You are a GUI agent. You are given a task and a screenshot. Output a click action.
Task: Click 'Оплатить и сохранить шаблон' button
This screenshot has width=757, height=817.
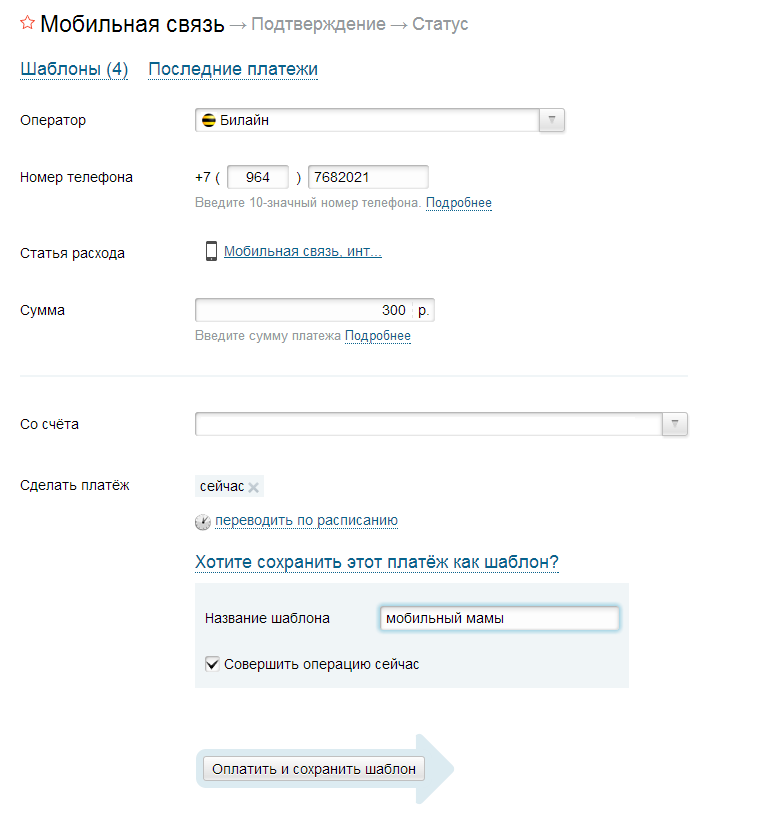click(x=314, y=769)
